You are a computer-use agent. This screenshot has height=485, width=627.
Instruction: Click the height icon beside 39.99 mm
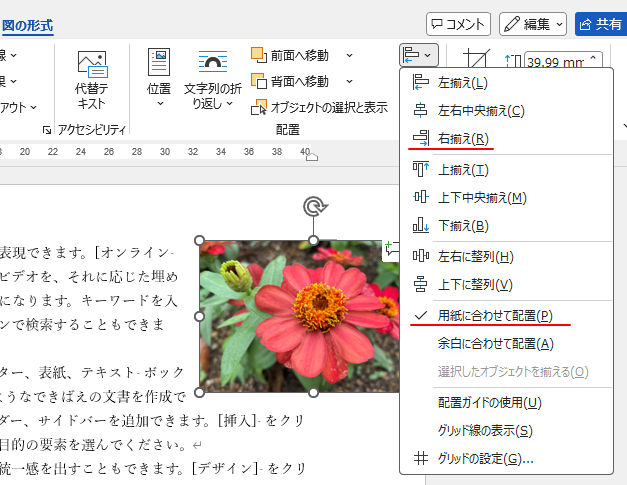tap(513, 61)
